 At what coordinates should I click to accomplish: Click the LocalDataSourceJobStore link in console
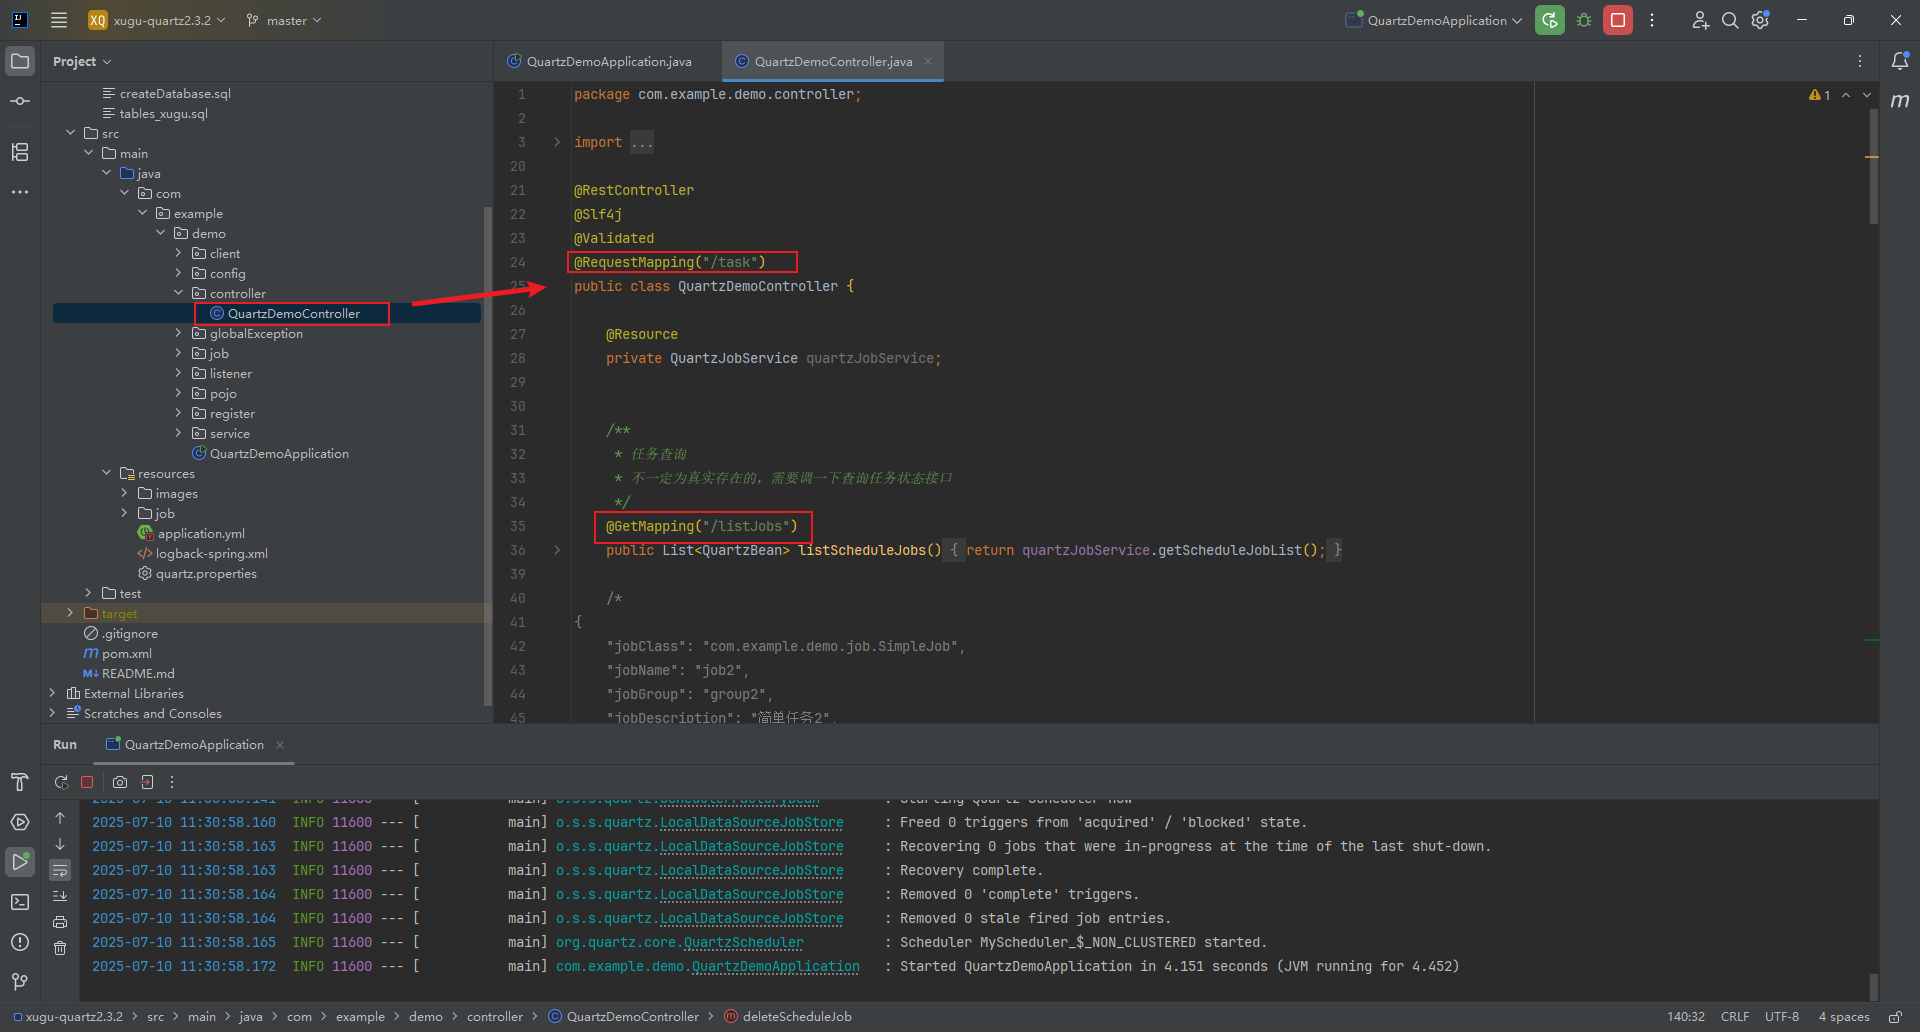(751, 822)
